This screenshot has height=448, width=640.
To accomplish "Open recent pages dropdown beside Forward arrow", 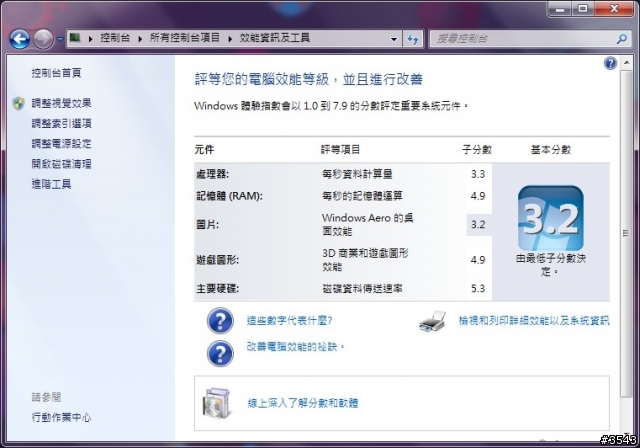I will [60, 39].
